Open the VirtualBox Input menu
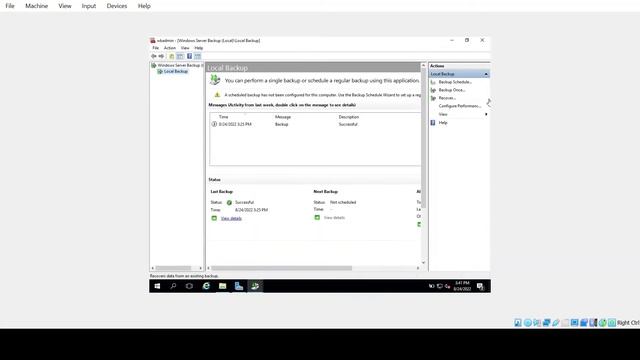The image size is (640, 360). (89, 6)
